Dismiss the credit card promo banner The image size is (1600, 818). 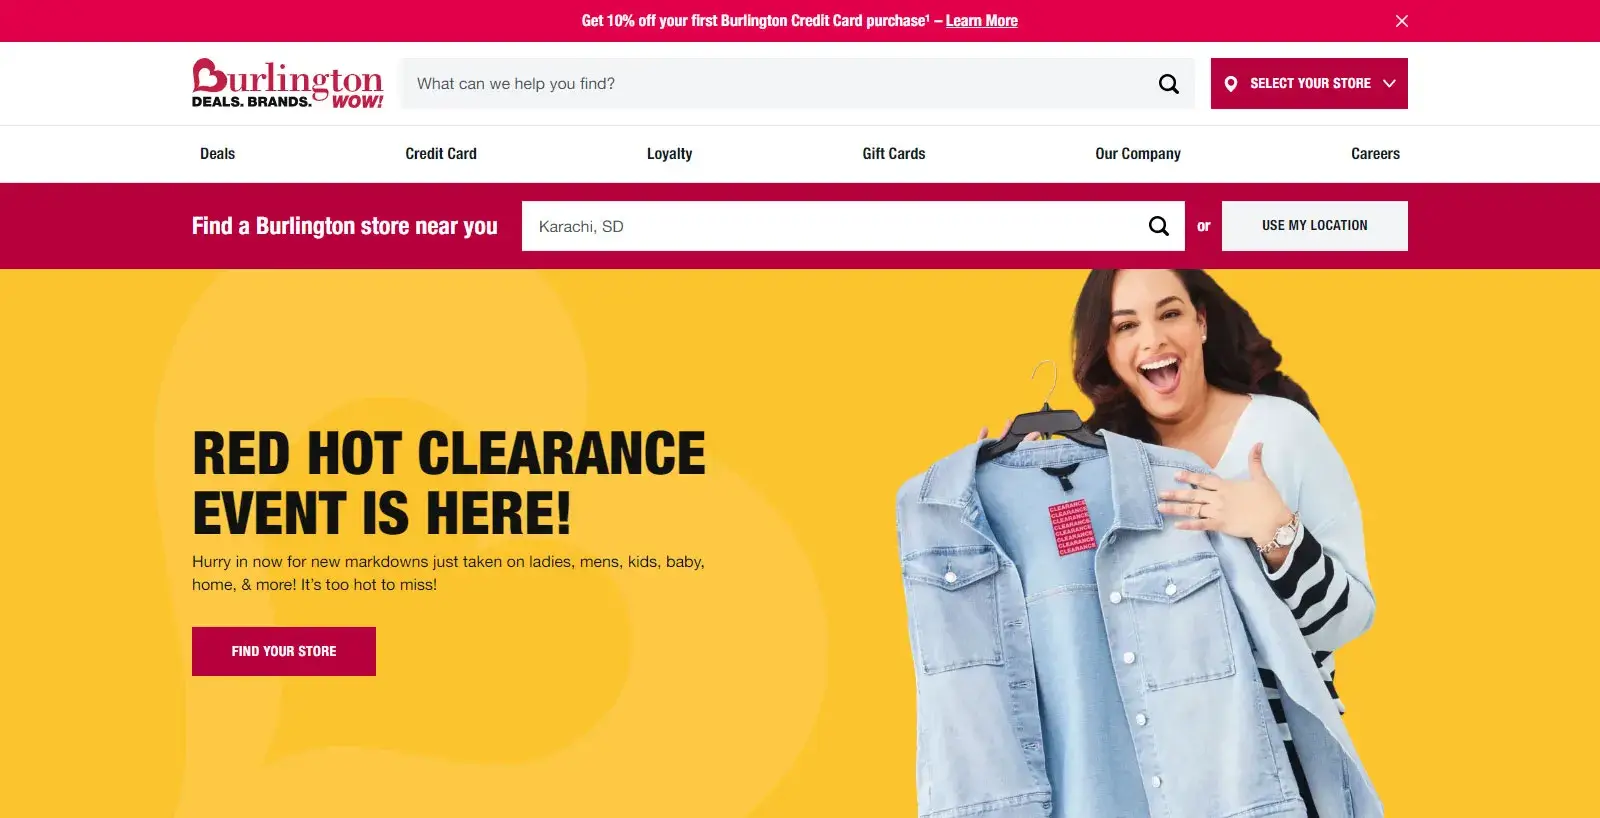(x=1401, y=21)
